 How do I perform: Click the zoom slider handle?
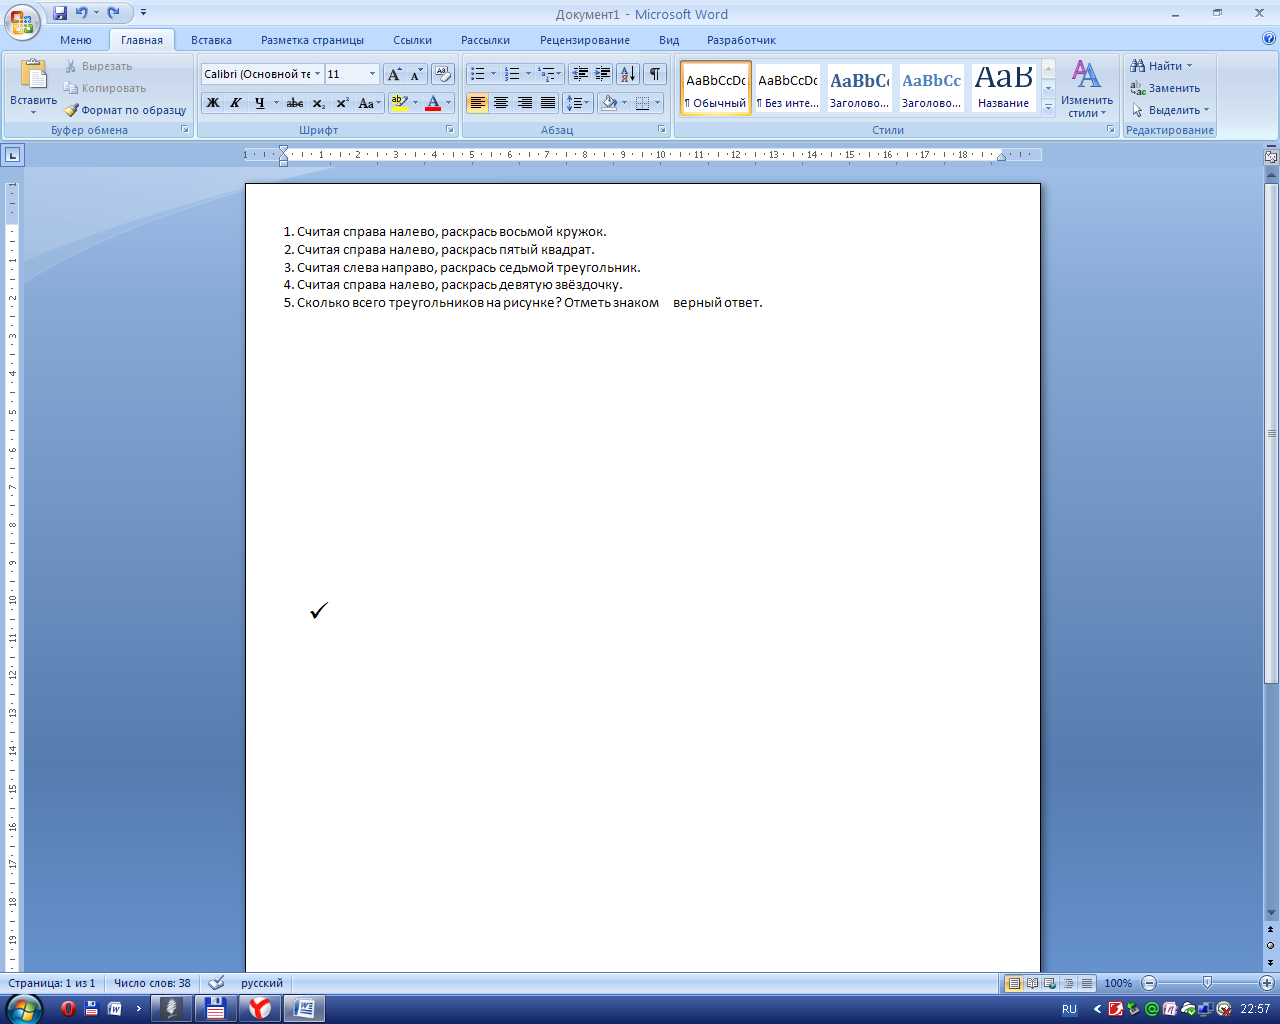pos(1207,983)
